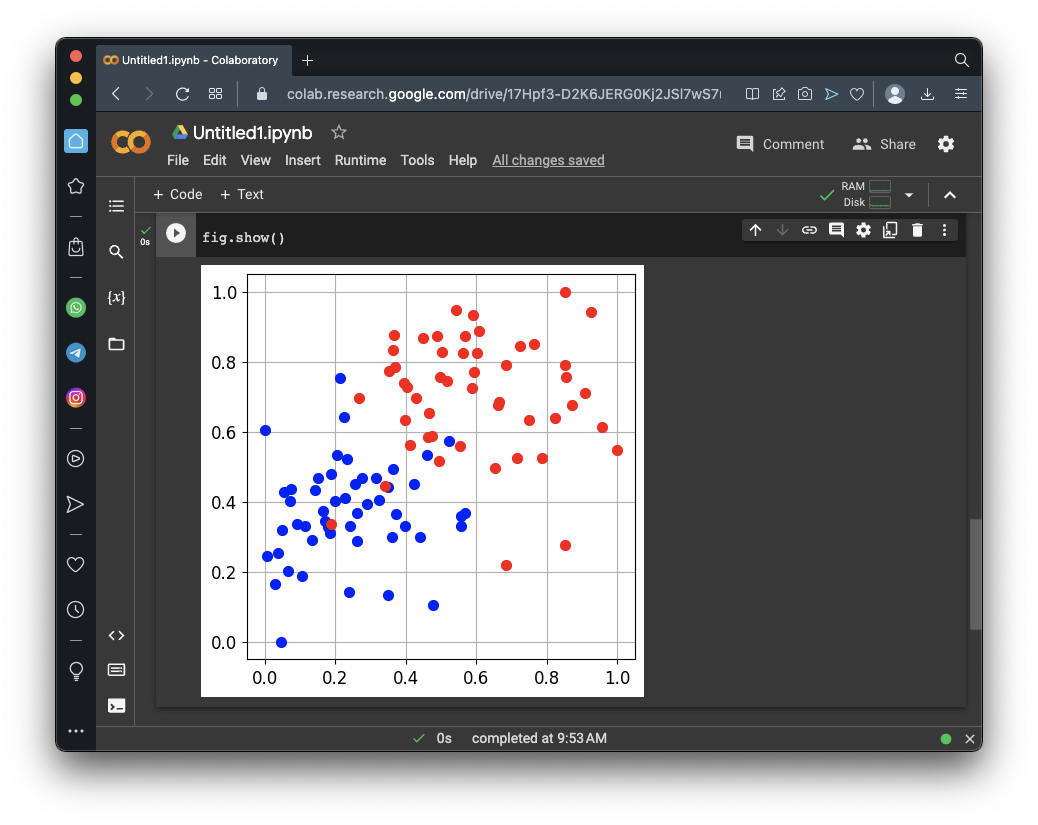Open Opera player sidebar icon
This screenshot has width=1038, height=825.
click(x=76, y=458)
